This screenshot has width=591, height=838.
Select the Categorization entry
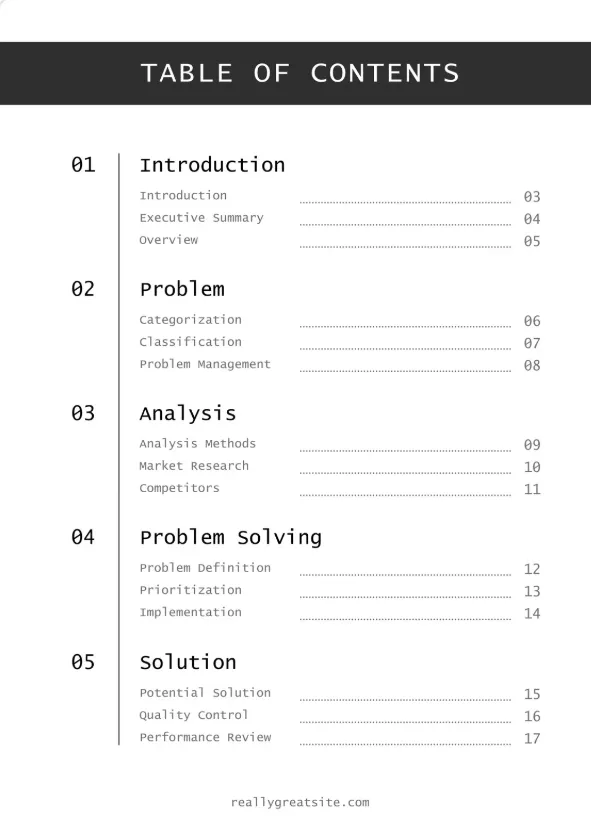pyautogui.click(x=191, y=320)
